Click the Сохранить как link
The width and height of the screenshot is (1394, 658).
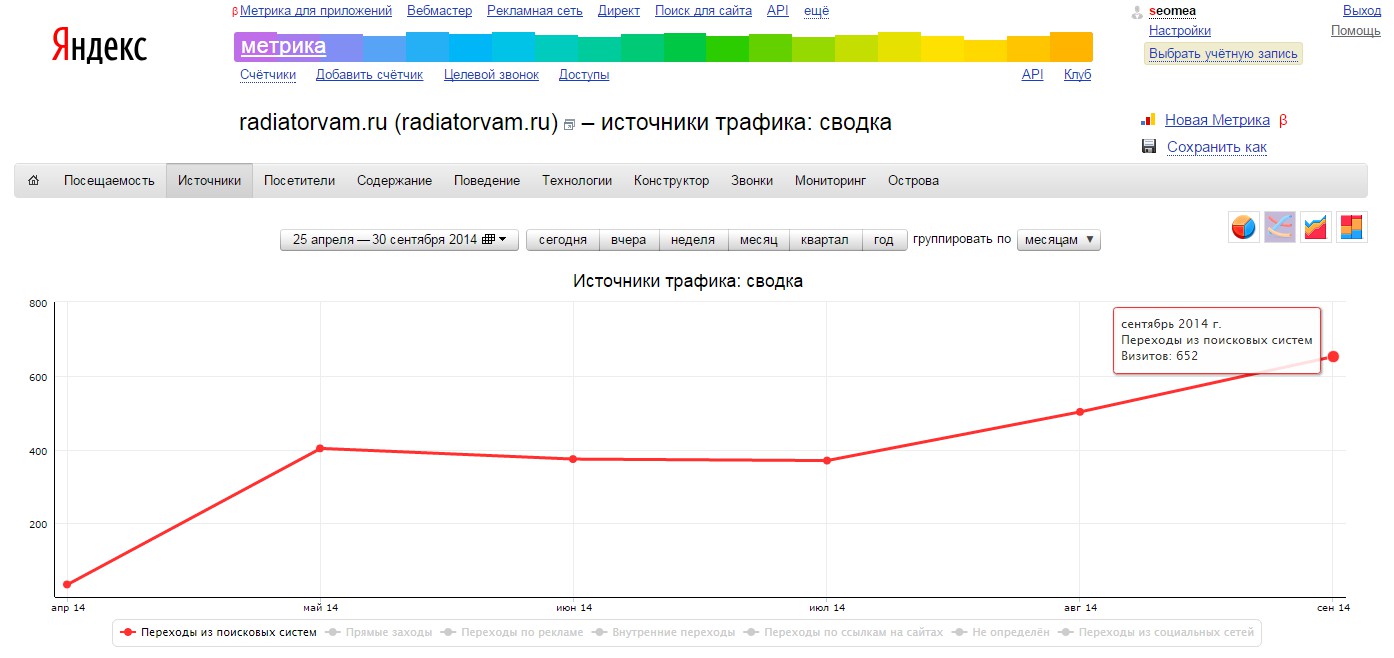pyautogui.click(x=1217, y=147)
